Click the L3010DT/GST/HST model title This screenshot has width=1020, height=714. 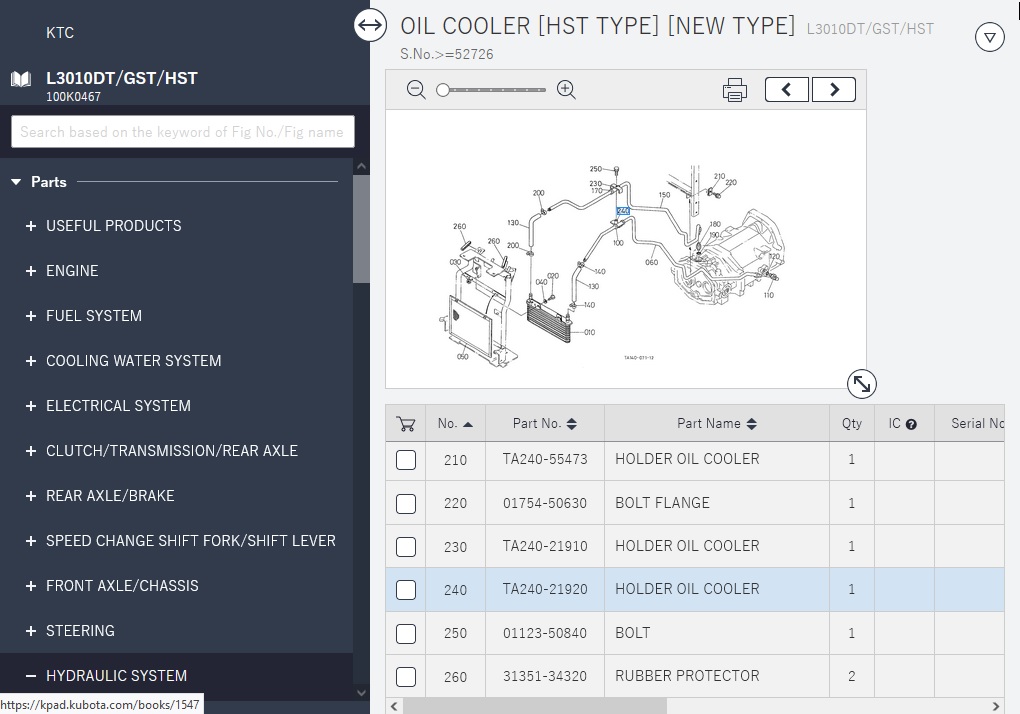(x=122, y=78)
